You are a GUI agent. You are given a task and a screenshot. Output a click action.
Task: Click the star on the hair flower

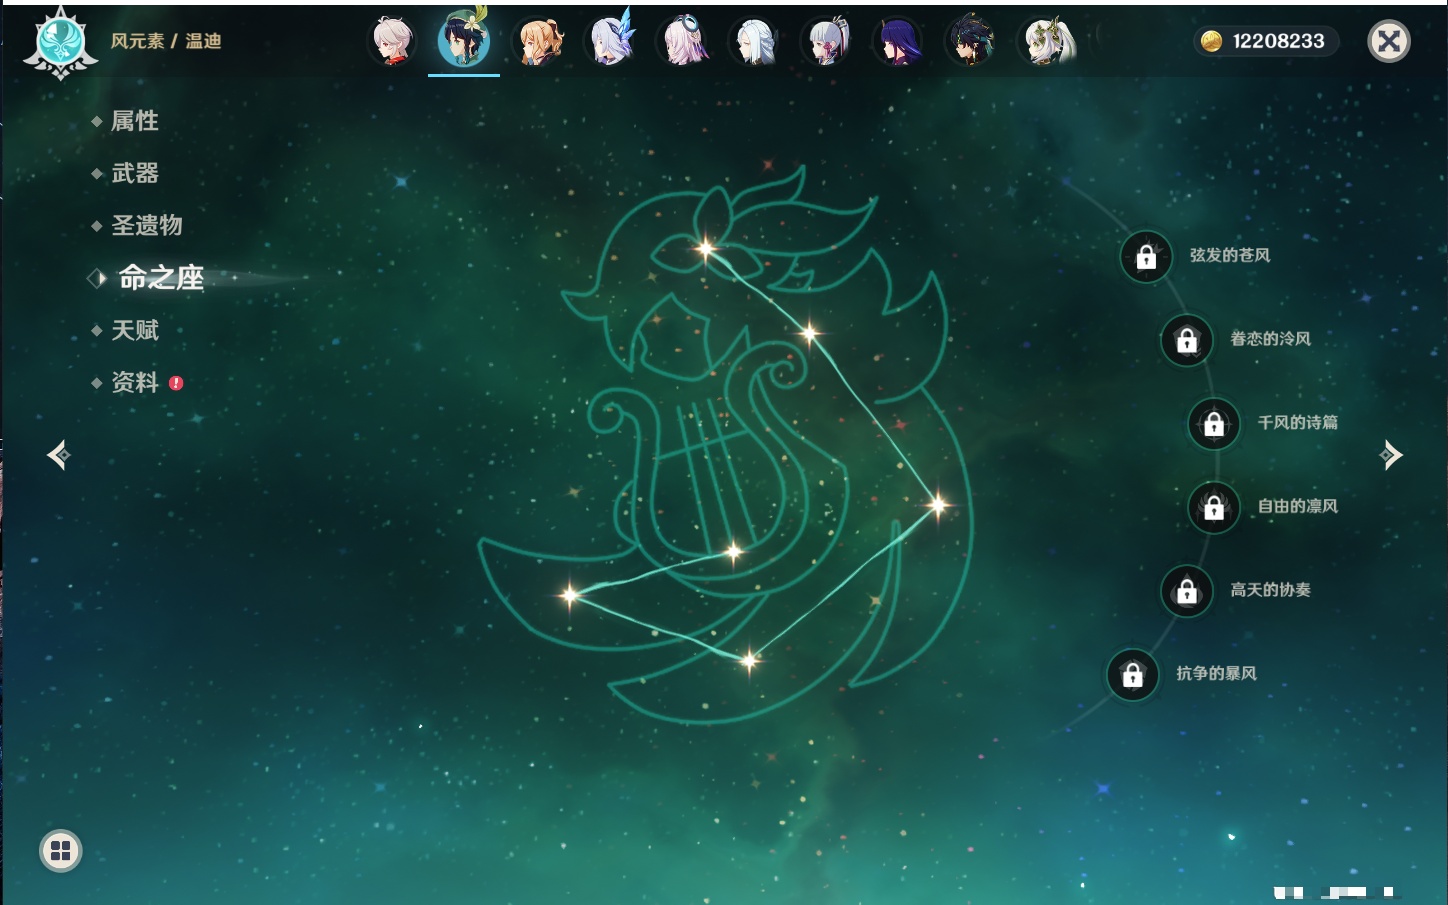706,249
